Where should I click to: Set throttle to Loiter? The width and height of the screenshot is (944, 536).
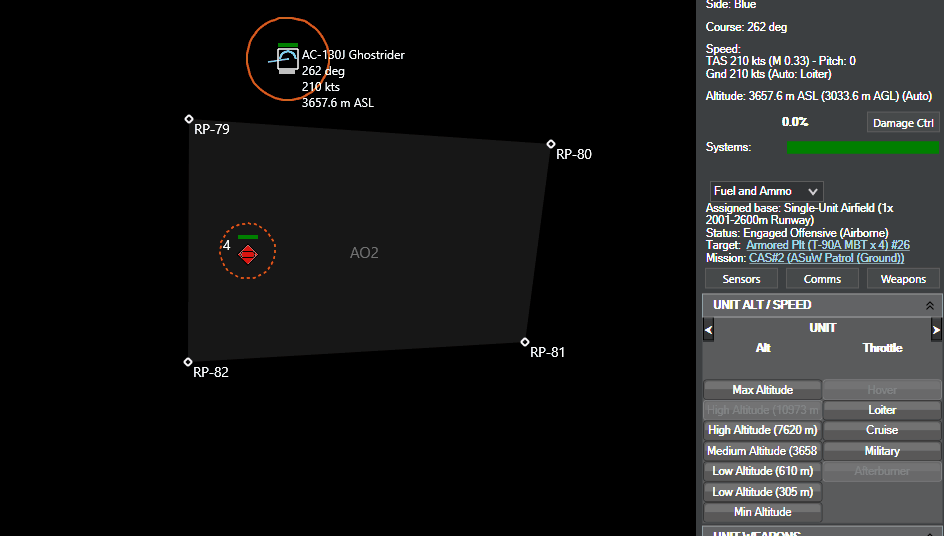tap(882, 410)
